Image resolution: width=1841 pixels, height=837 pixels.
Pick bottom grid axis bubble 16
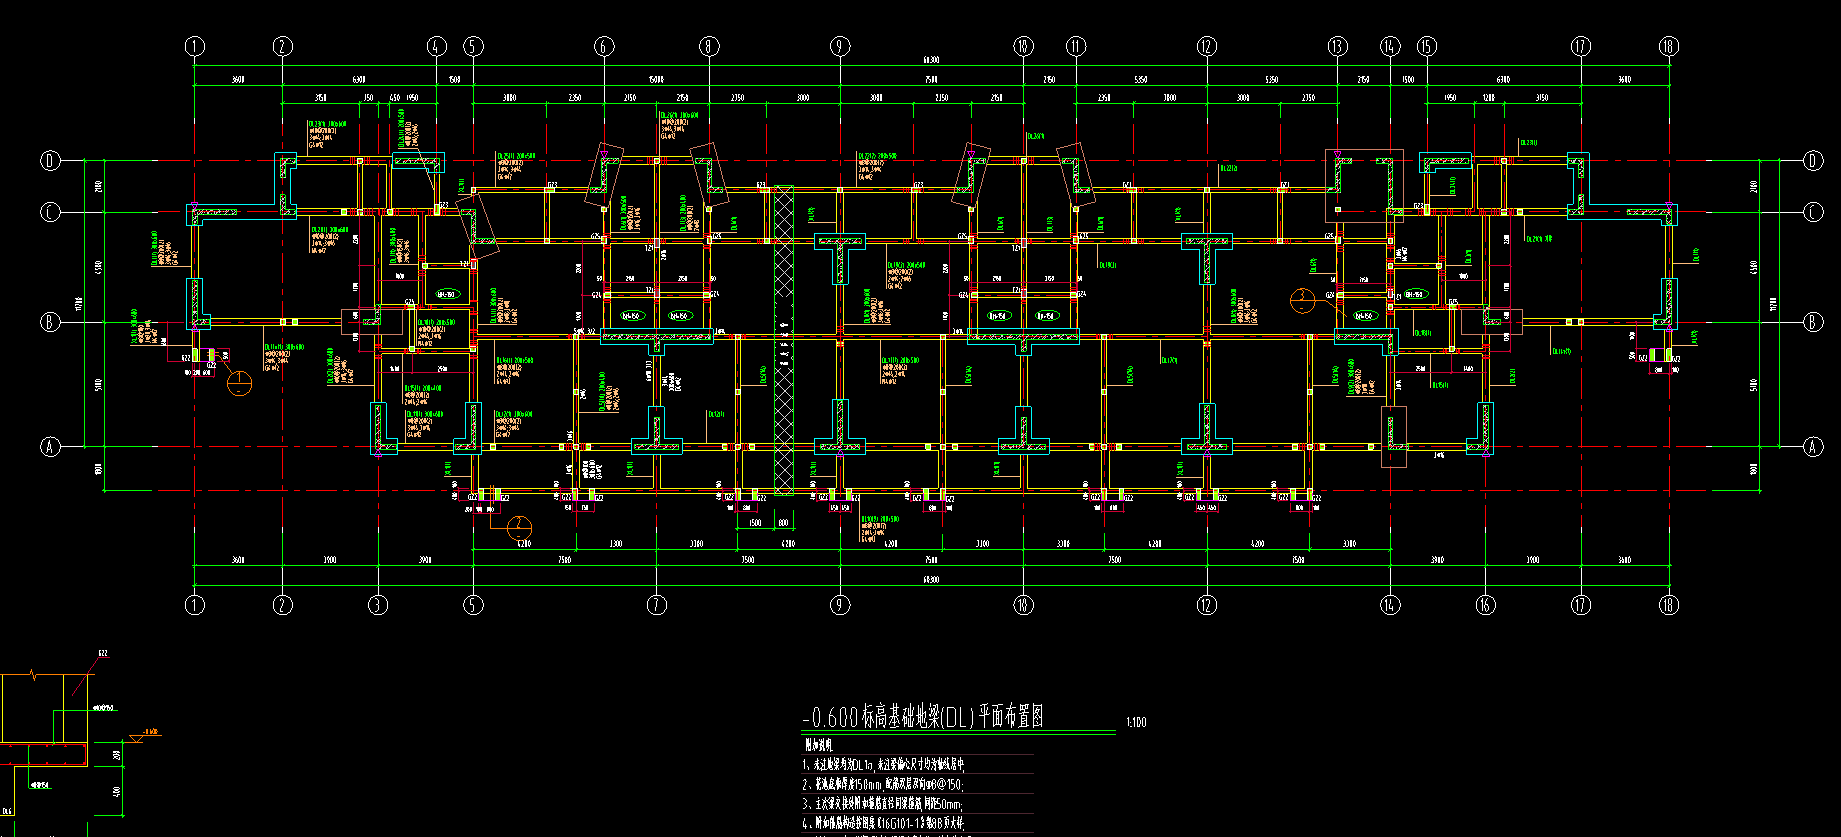pos(1485,604)
